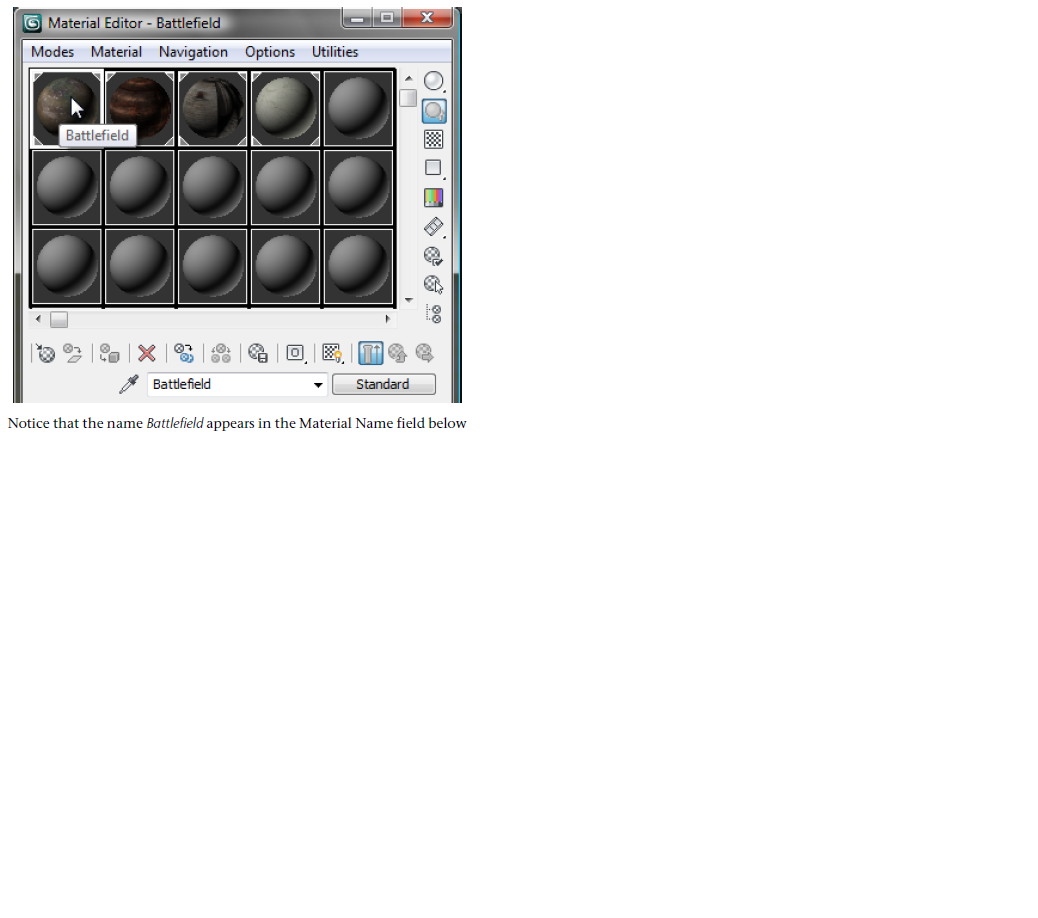The height and width of the screenshot is (918, 1038).
Task: Click the Get Material icon
Action: tap(46, 353)
